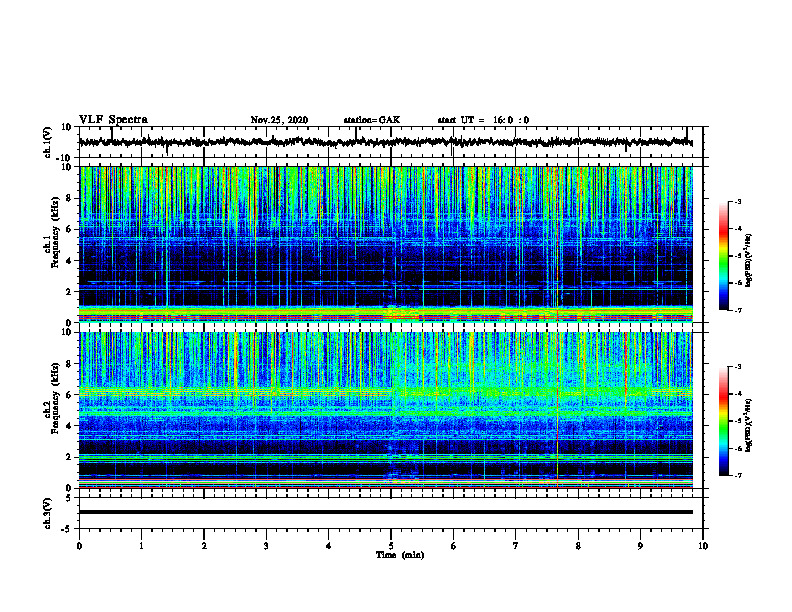Click the "-7" label on ch.2 colorbar
The width and height of the screenshot is (792, 612).
click(738, 475)
